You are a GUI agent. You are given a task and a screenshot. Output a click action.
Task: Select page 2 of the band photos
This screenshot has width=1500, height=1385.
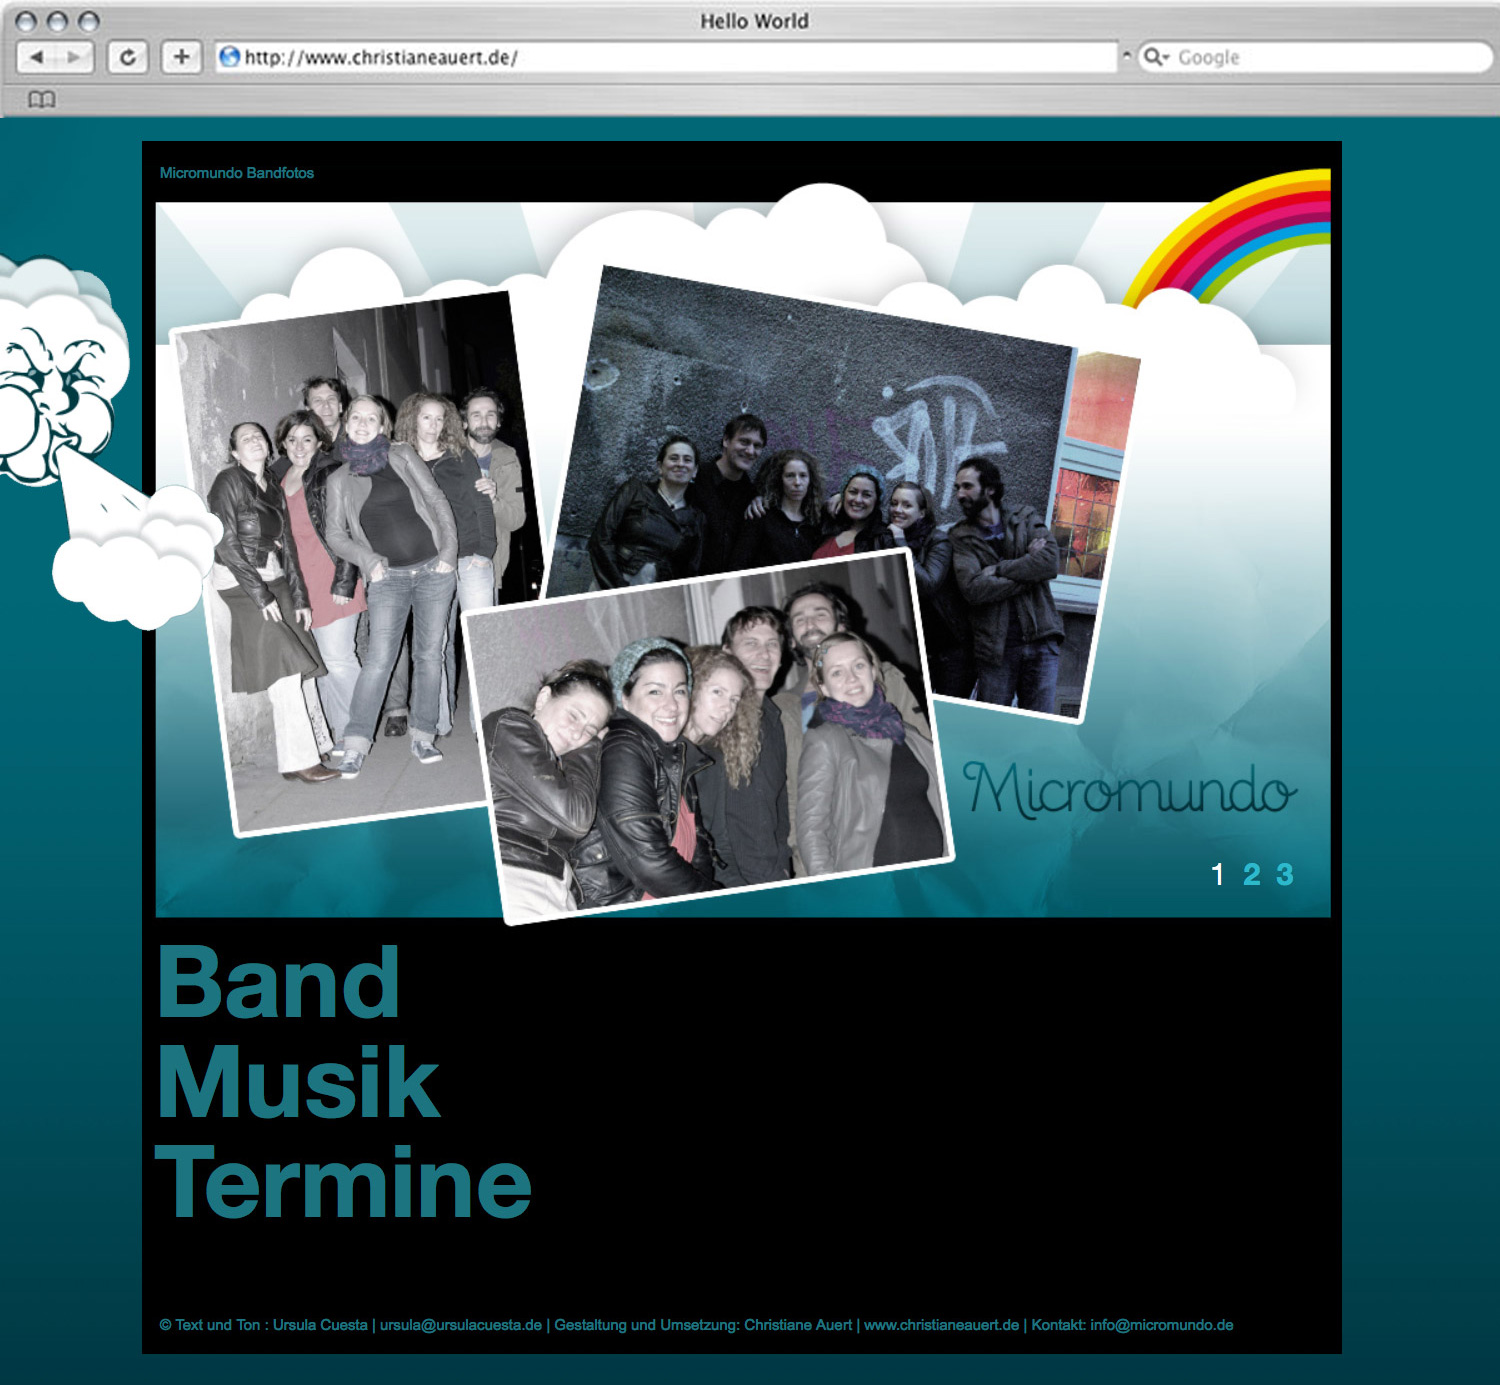[x=1251, y=873]
